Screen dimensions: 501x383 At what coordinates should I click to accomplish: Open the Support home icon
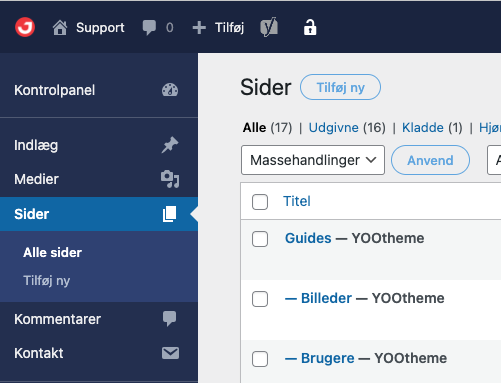tap(60, 28)
